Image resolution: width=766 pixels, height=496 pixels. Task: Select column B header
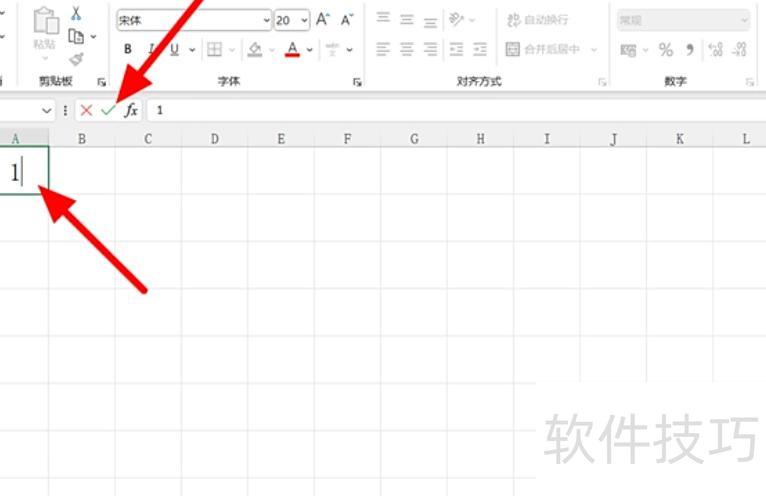(82, 139)
